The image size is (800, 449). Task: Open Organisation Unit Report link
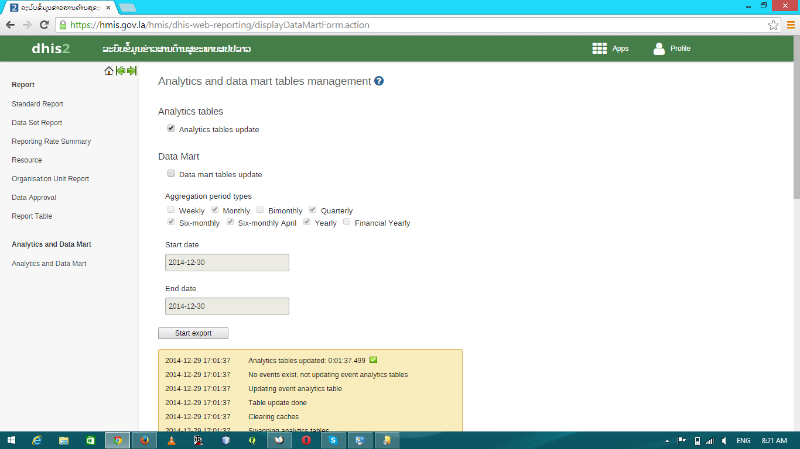coord(50,179)
